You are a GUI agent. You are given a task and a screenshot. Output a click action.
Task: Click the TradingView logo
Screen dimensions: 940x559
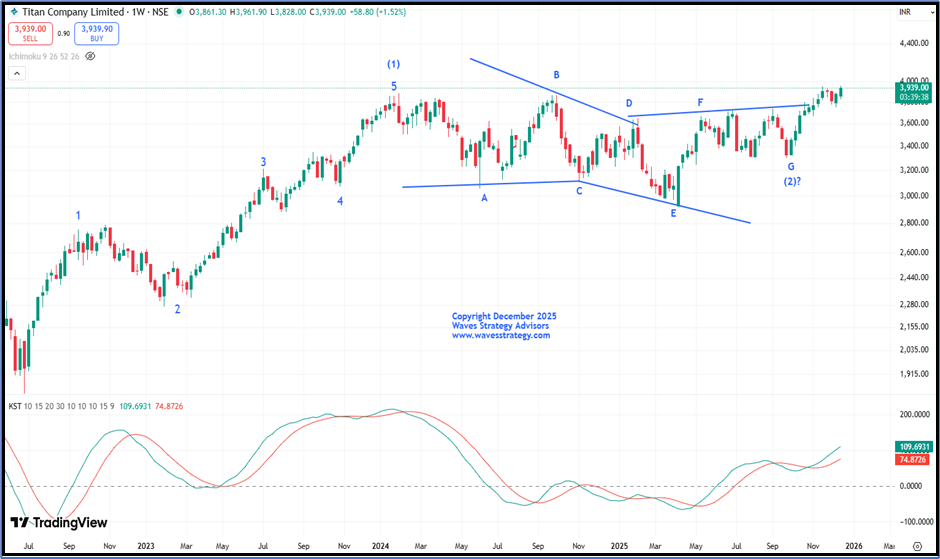pos(59,522)
